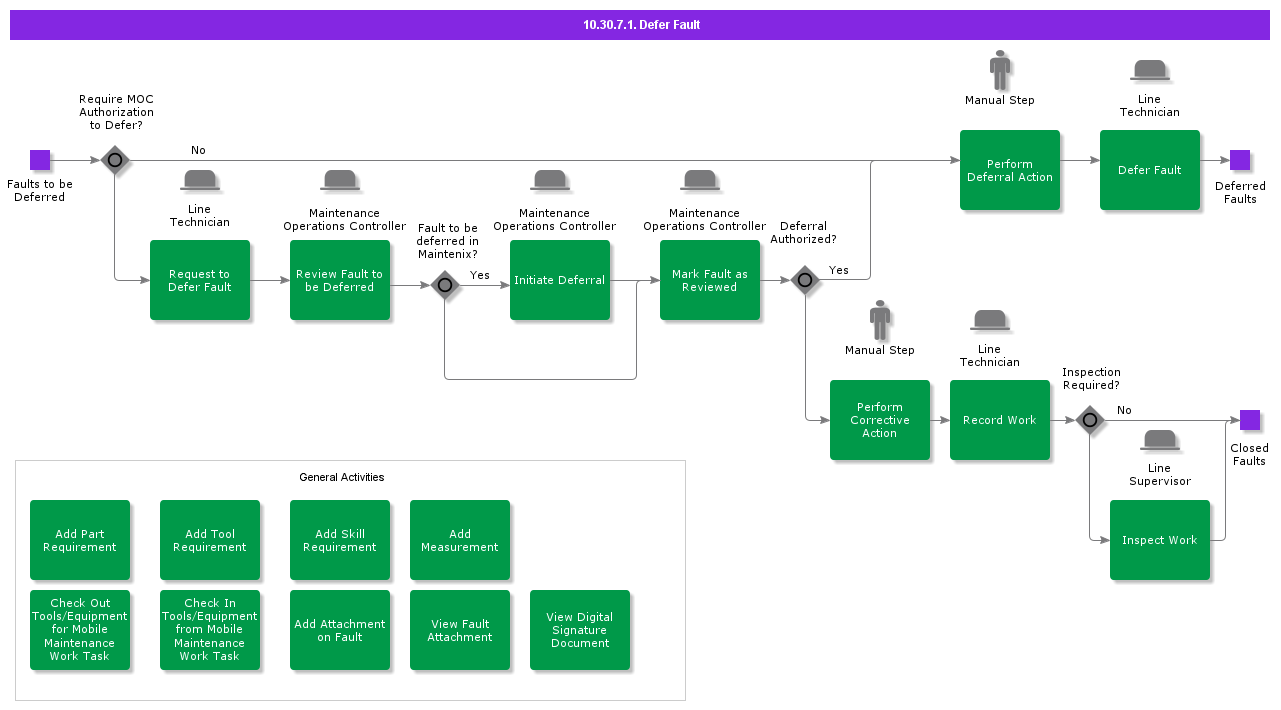Select the Fault to be deferred in Maintenix gateway

(445, 285)
